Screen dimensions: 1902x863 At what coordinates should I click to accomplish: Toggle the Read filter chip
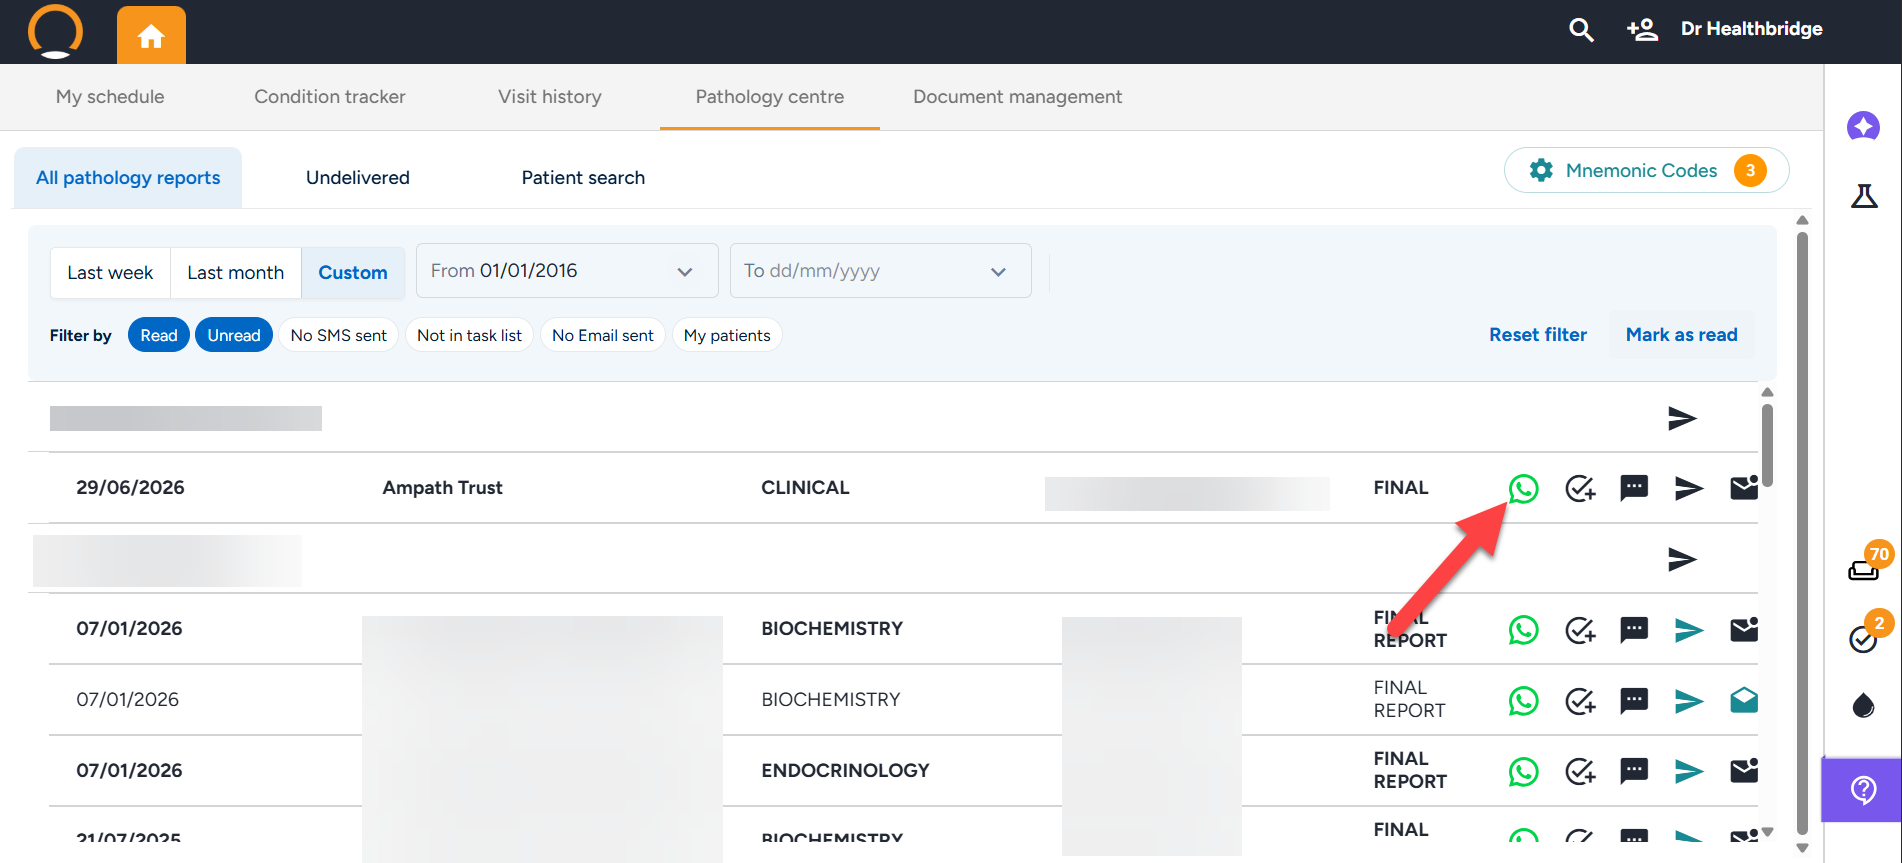159,335
